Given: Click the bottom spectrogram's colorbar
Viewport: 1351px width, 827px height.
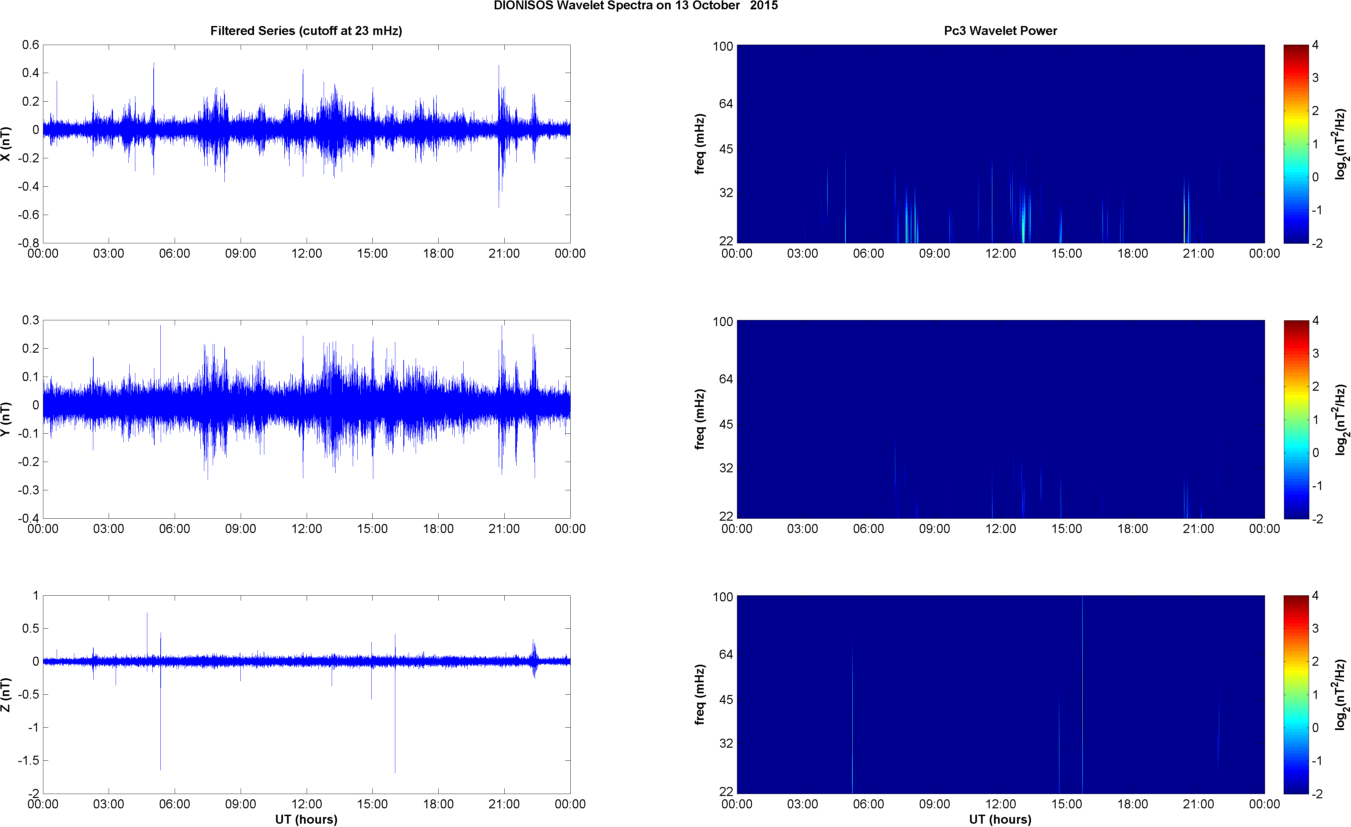Looking at the screenshot, I should click(x=1294, y=694).
